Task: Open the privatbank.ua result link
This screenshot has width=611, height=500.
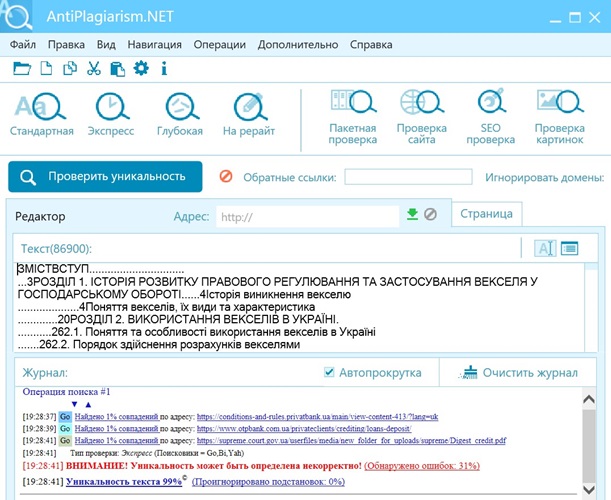Action: tap(318, 417)
